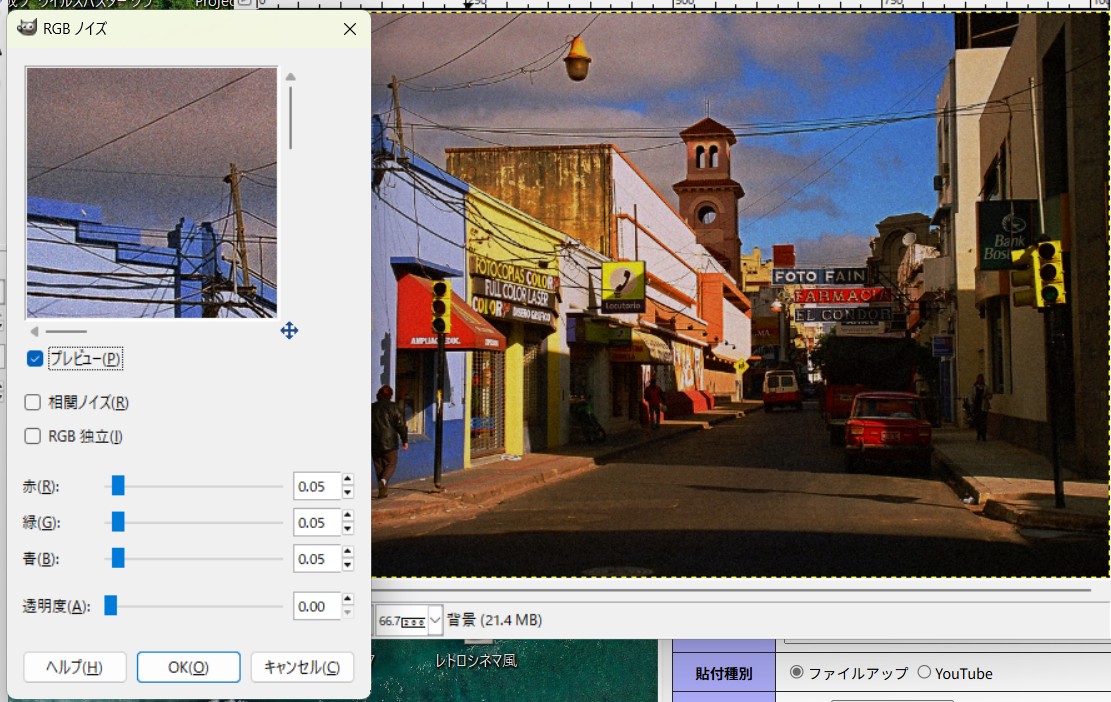Image resolution: width=1111 pixels, height=702 pixels.
Task: Increase the 透明度 (Alpha) value with up arrow
Action: [348, 600]
